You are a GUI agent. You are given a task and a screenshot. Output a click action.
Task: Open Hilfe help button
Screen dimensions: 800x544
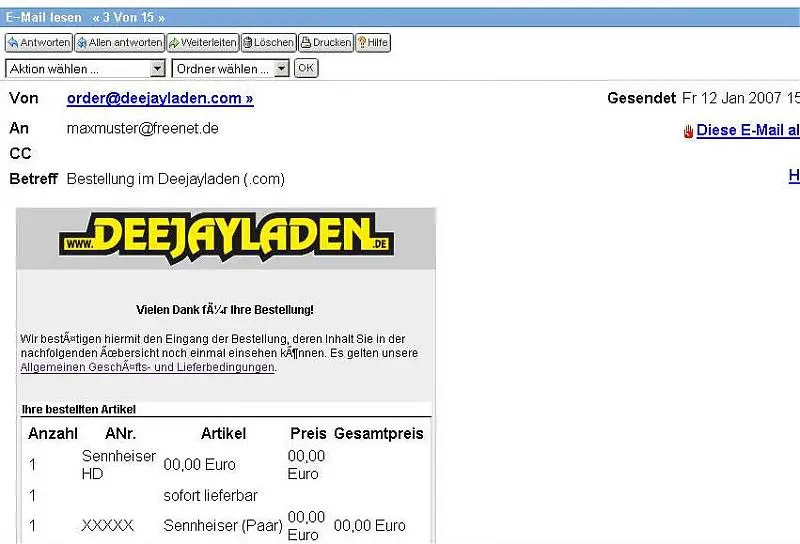click(373, 43)
